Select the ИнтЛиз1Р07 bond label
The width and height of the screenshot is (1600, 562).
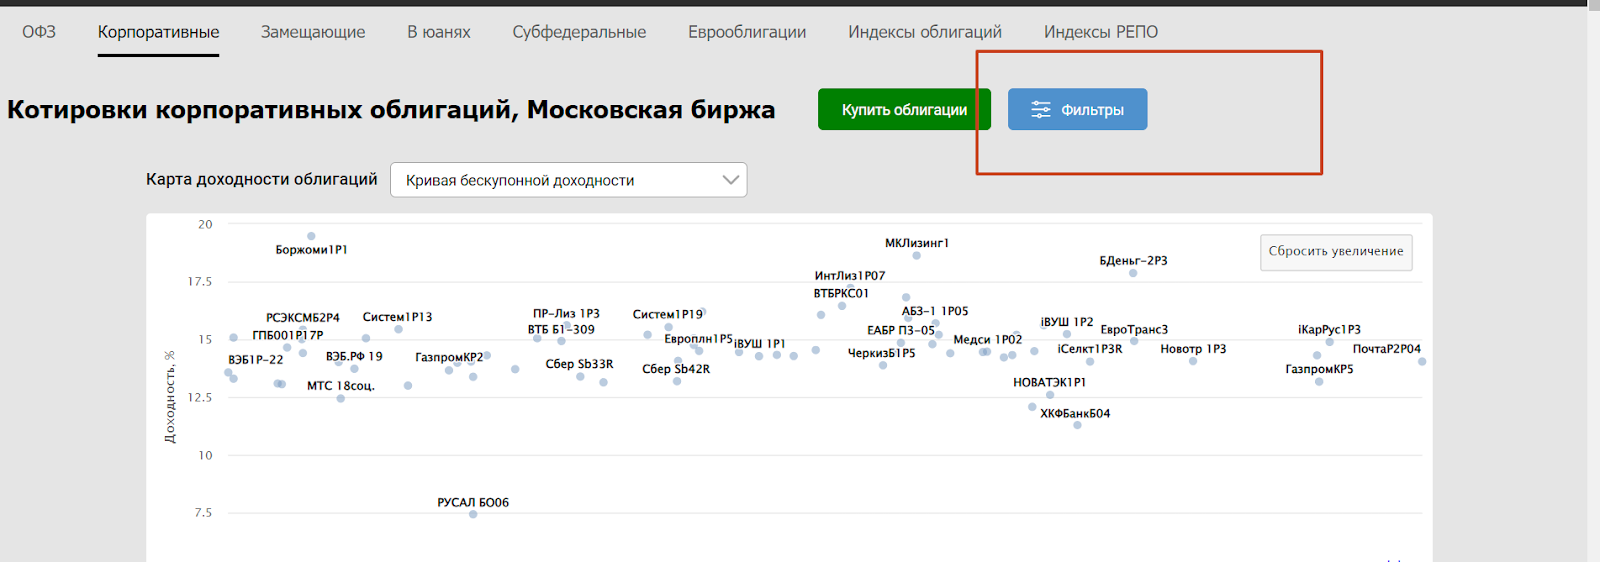click(850, 276)
